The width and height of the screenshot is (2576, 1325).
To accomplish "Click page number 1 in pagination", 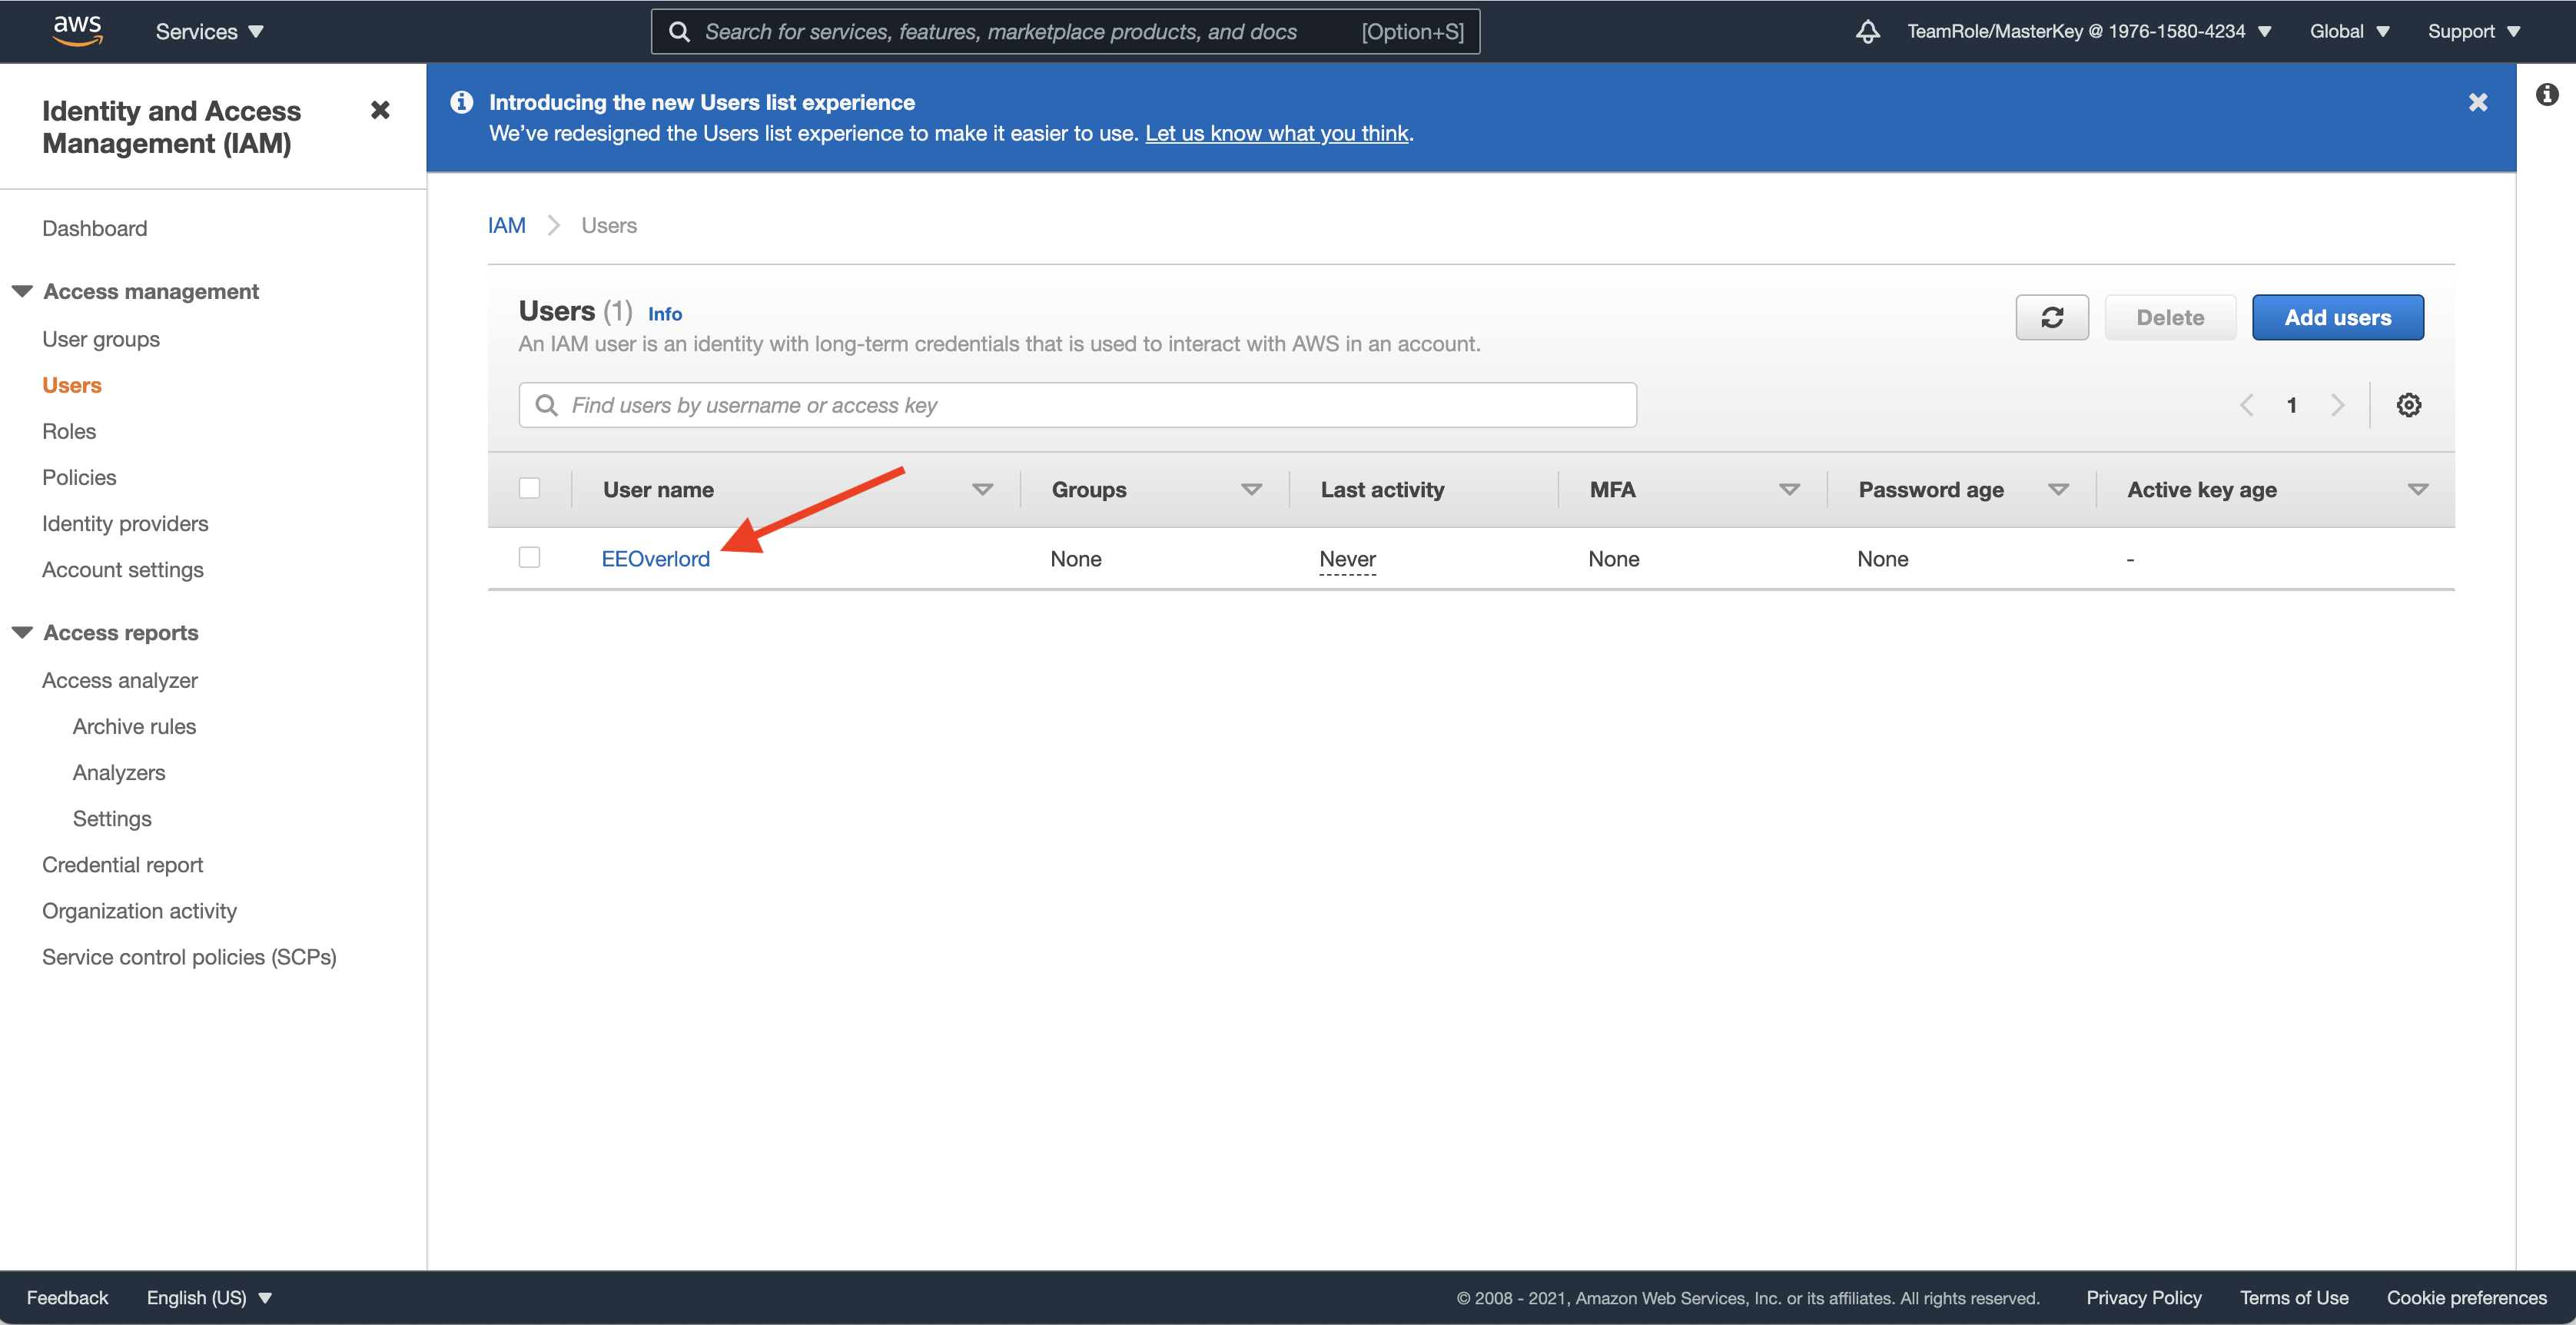I will point(2291,405).
